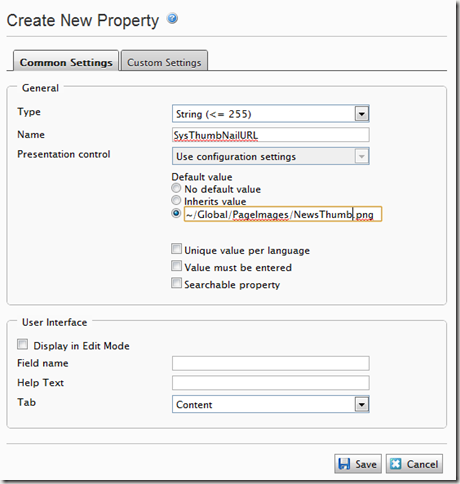Image resolution: width=460 pixels, height=484 pixels.
Task: Enable Unique value per language checkbox
Action: [176, 249]
